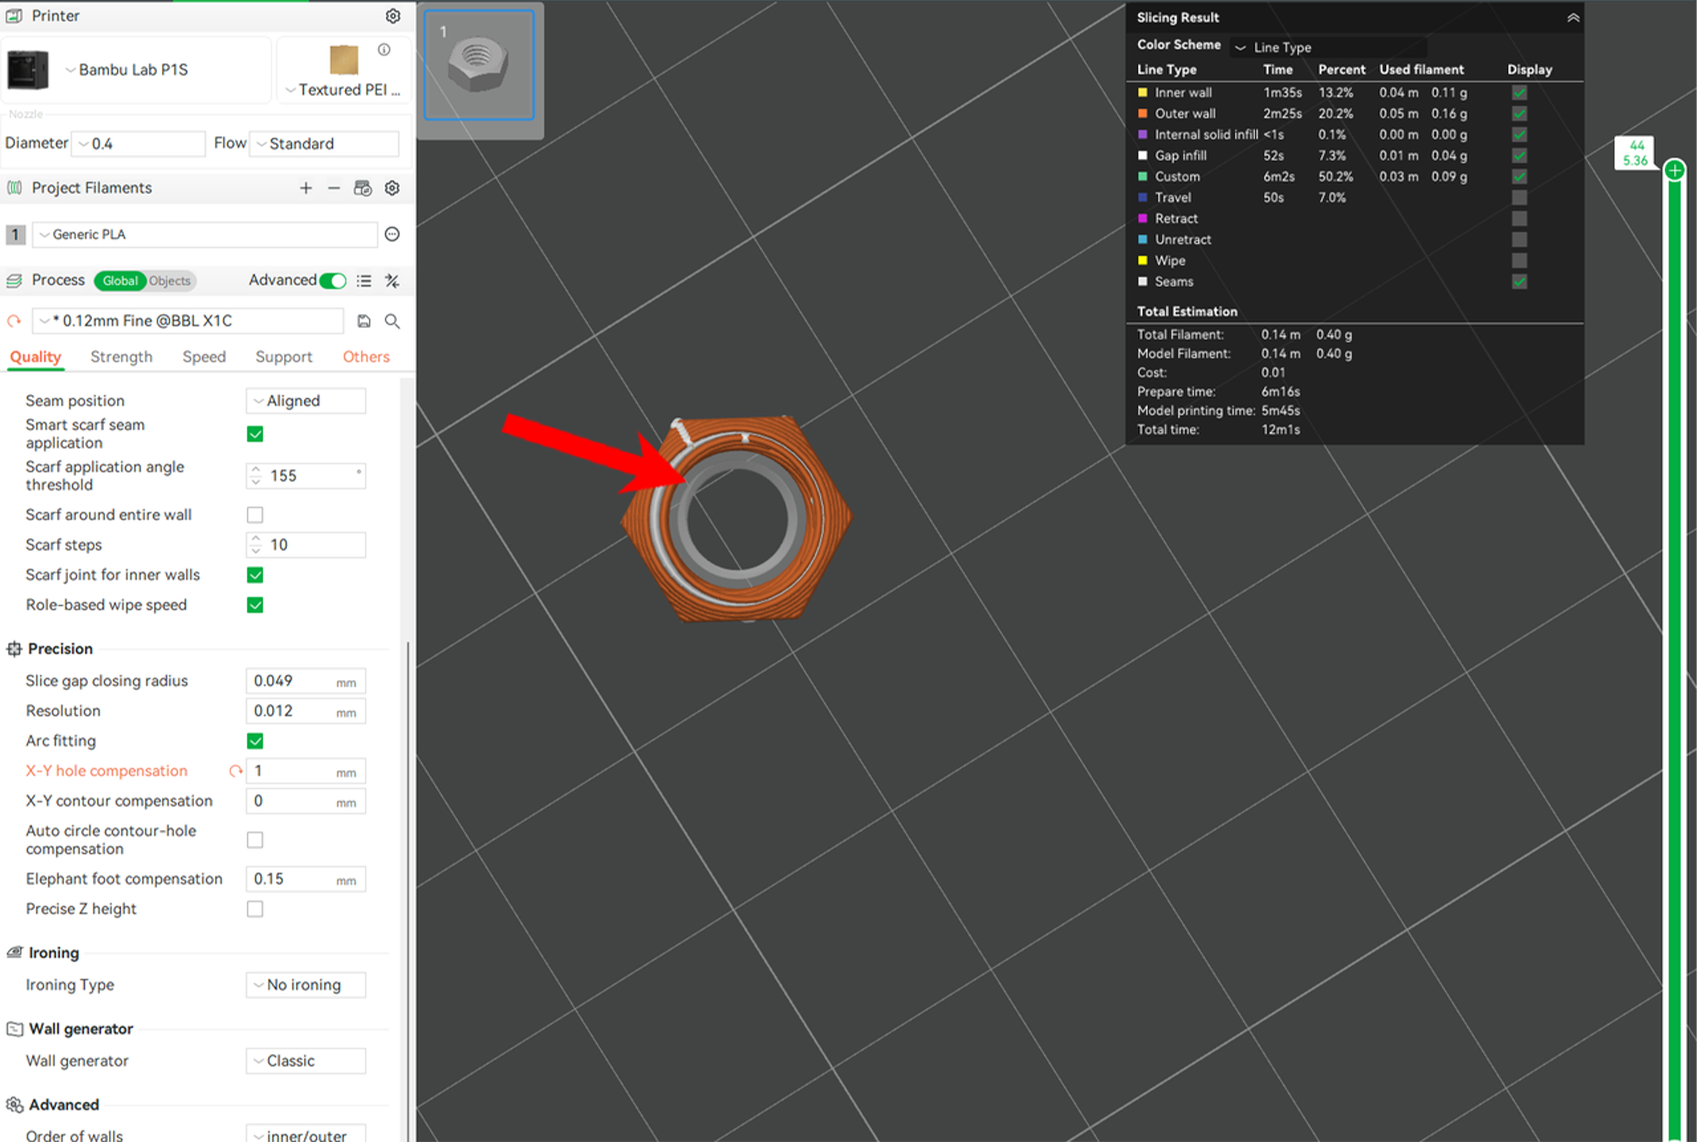1697x1142 pixels.
Task: Hide Seams display checkbox
Action: [1519, 282]
